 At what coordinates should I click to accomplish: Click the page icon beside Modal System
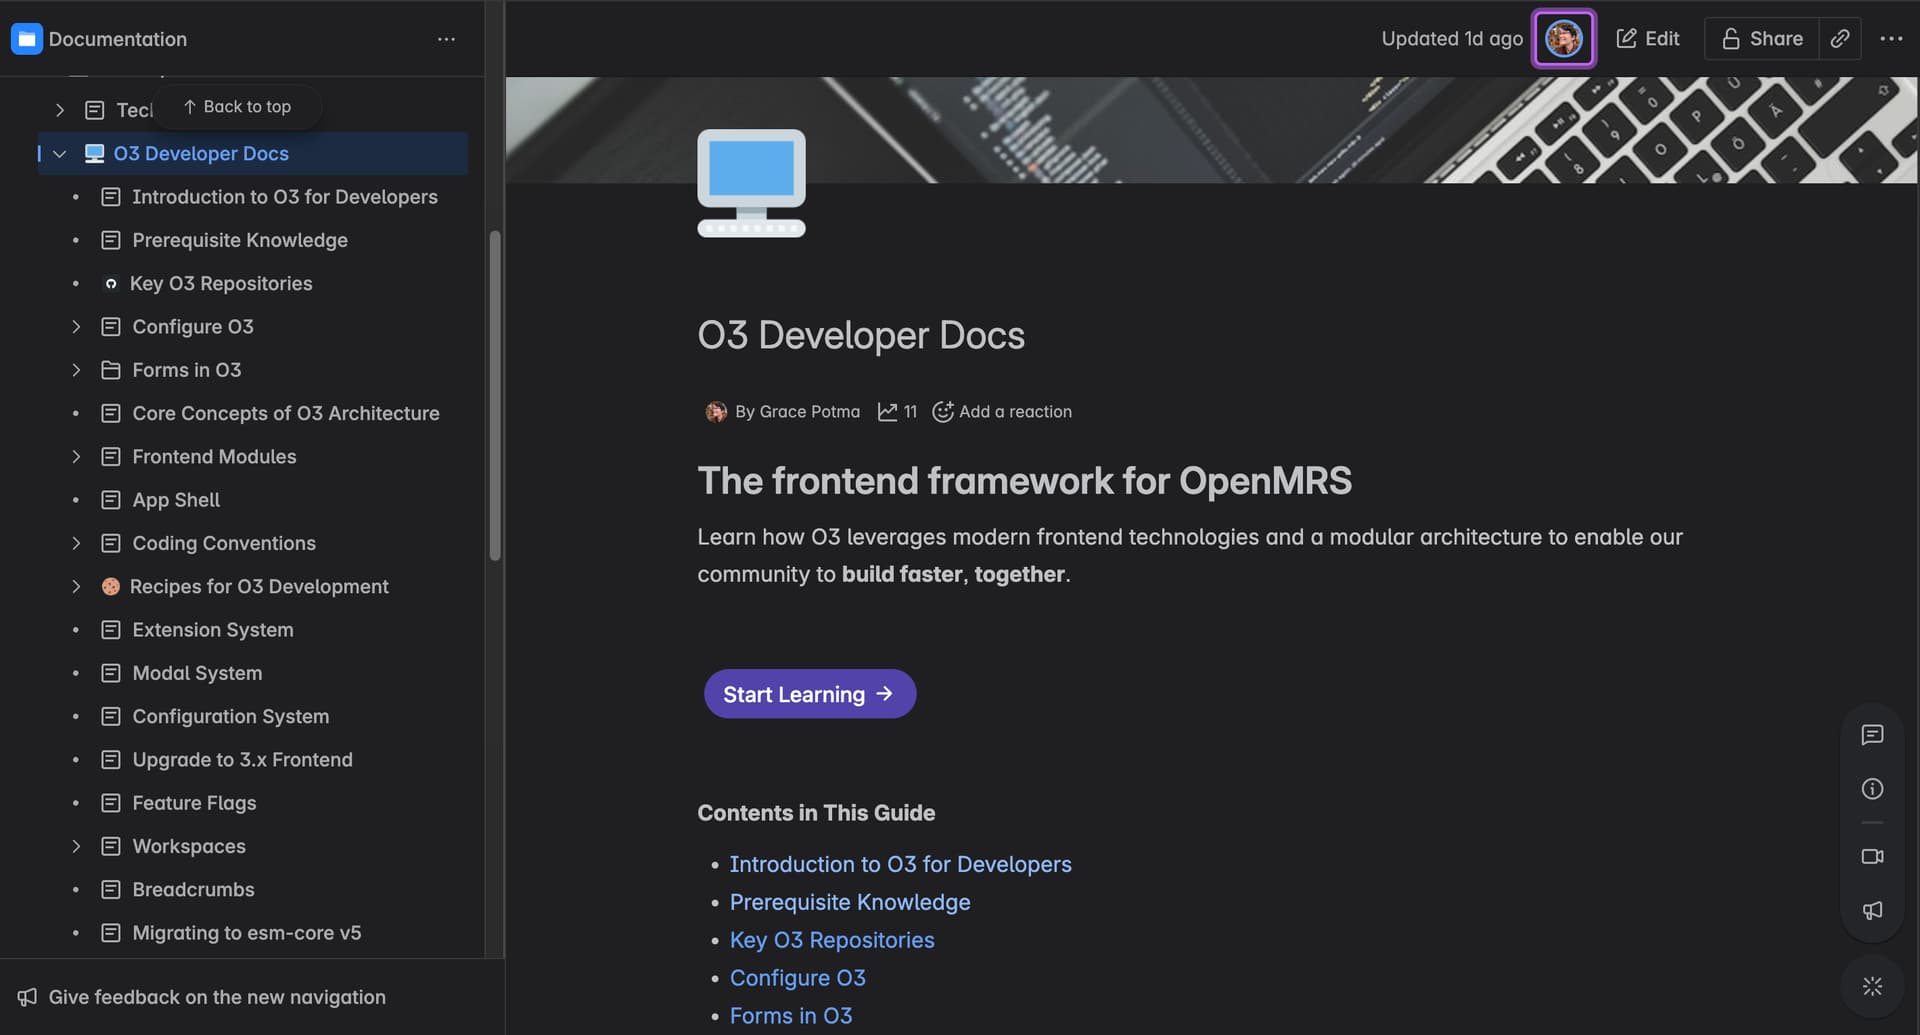111,673
